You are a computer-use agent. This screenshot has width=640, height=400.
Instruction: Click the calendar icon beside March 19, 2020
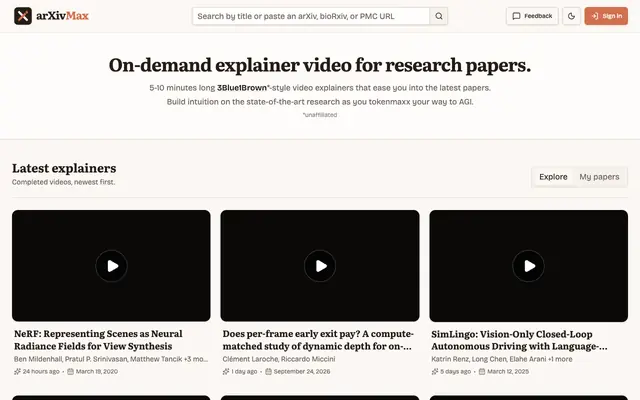pyautogui.click(x=71, y=371)
